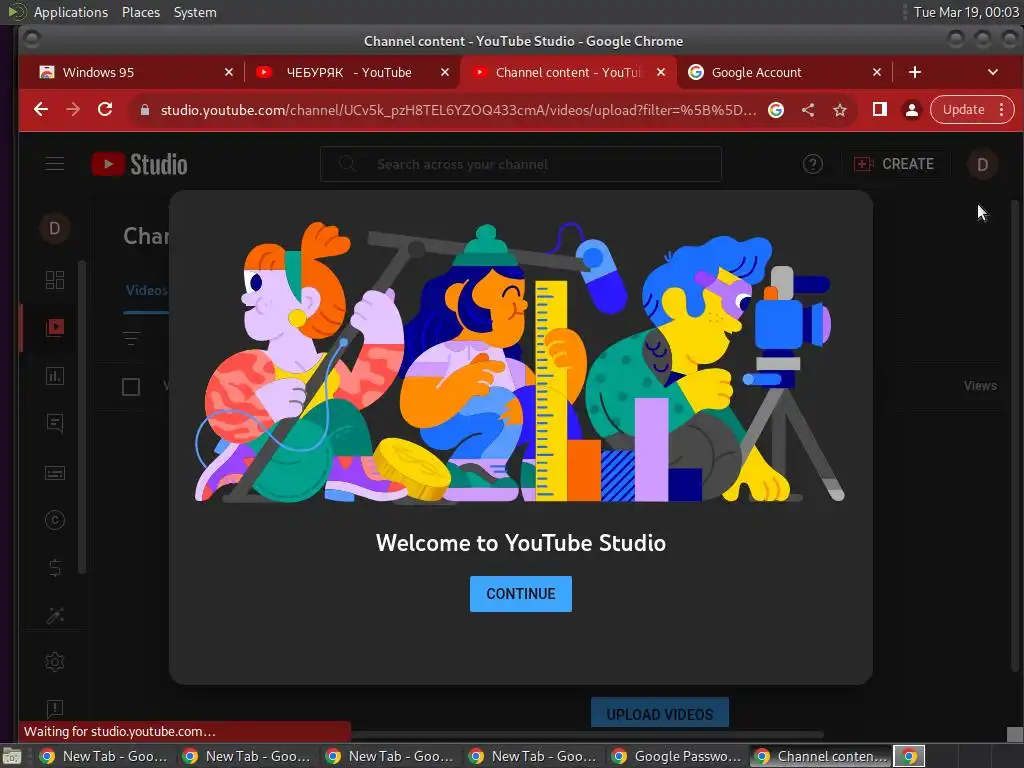Open the Google icon in address bar
This screenshot has height=768, width=1024.
776,110
